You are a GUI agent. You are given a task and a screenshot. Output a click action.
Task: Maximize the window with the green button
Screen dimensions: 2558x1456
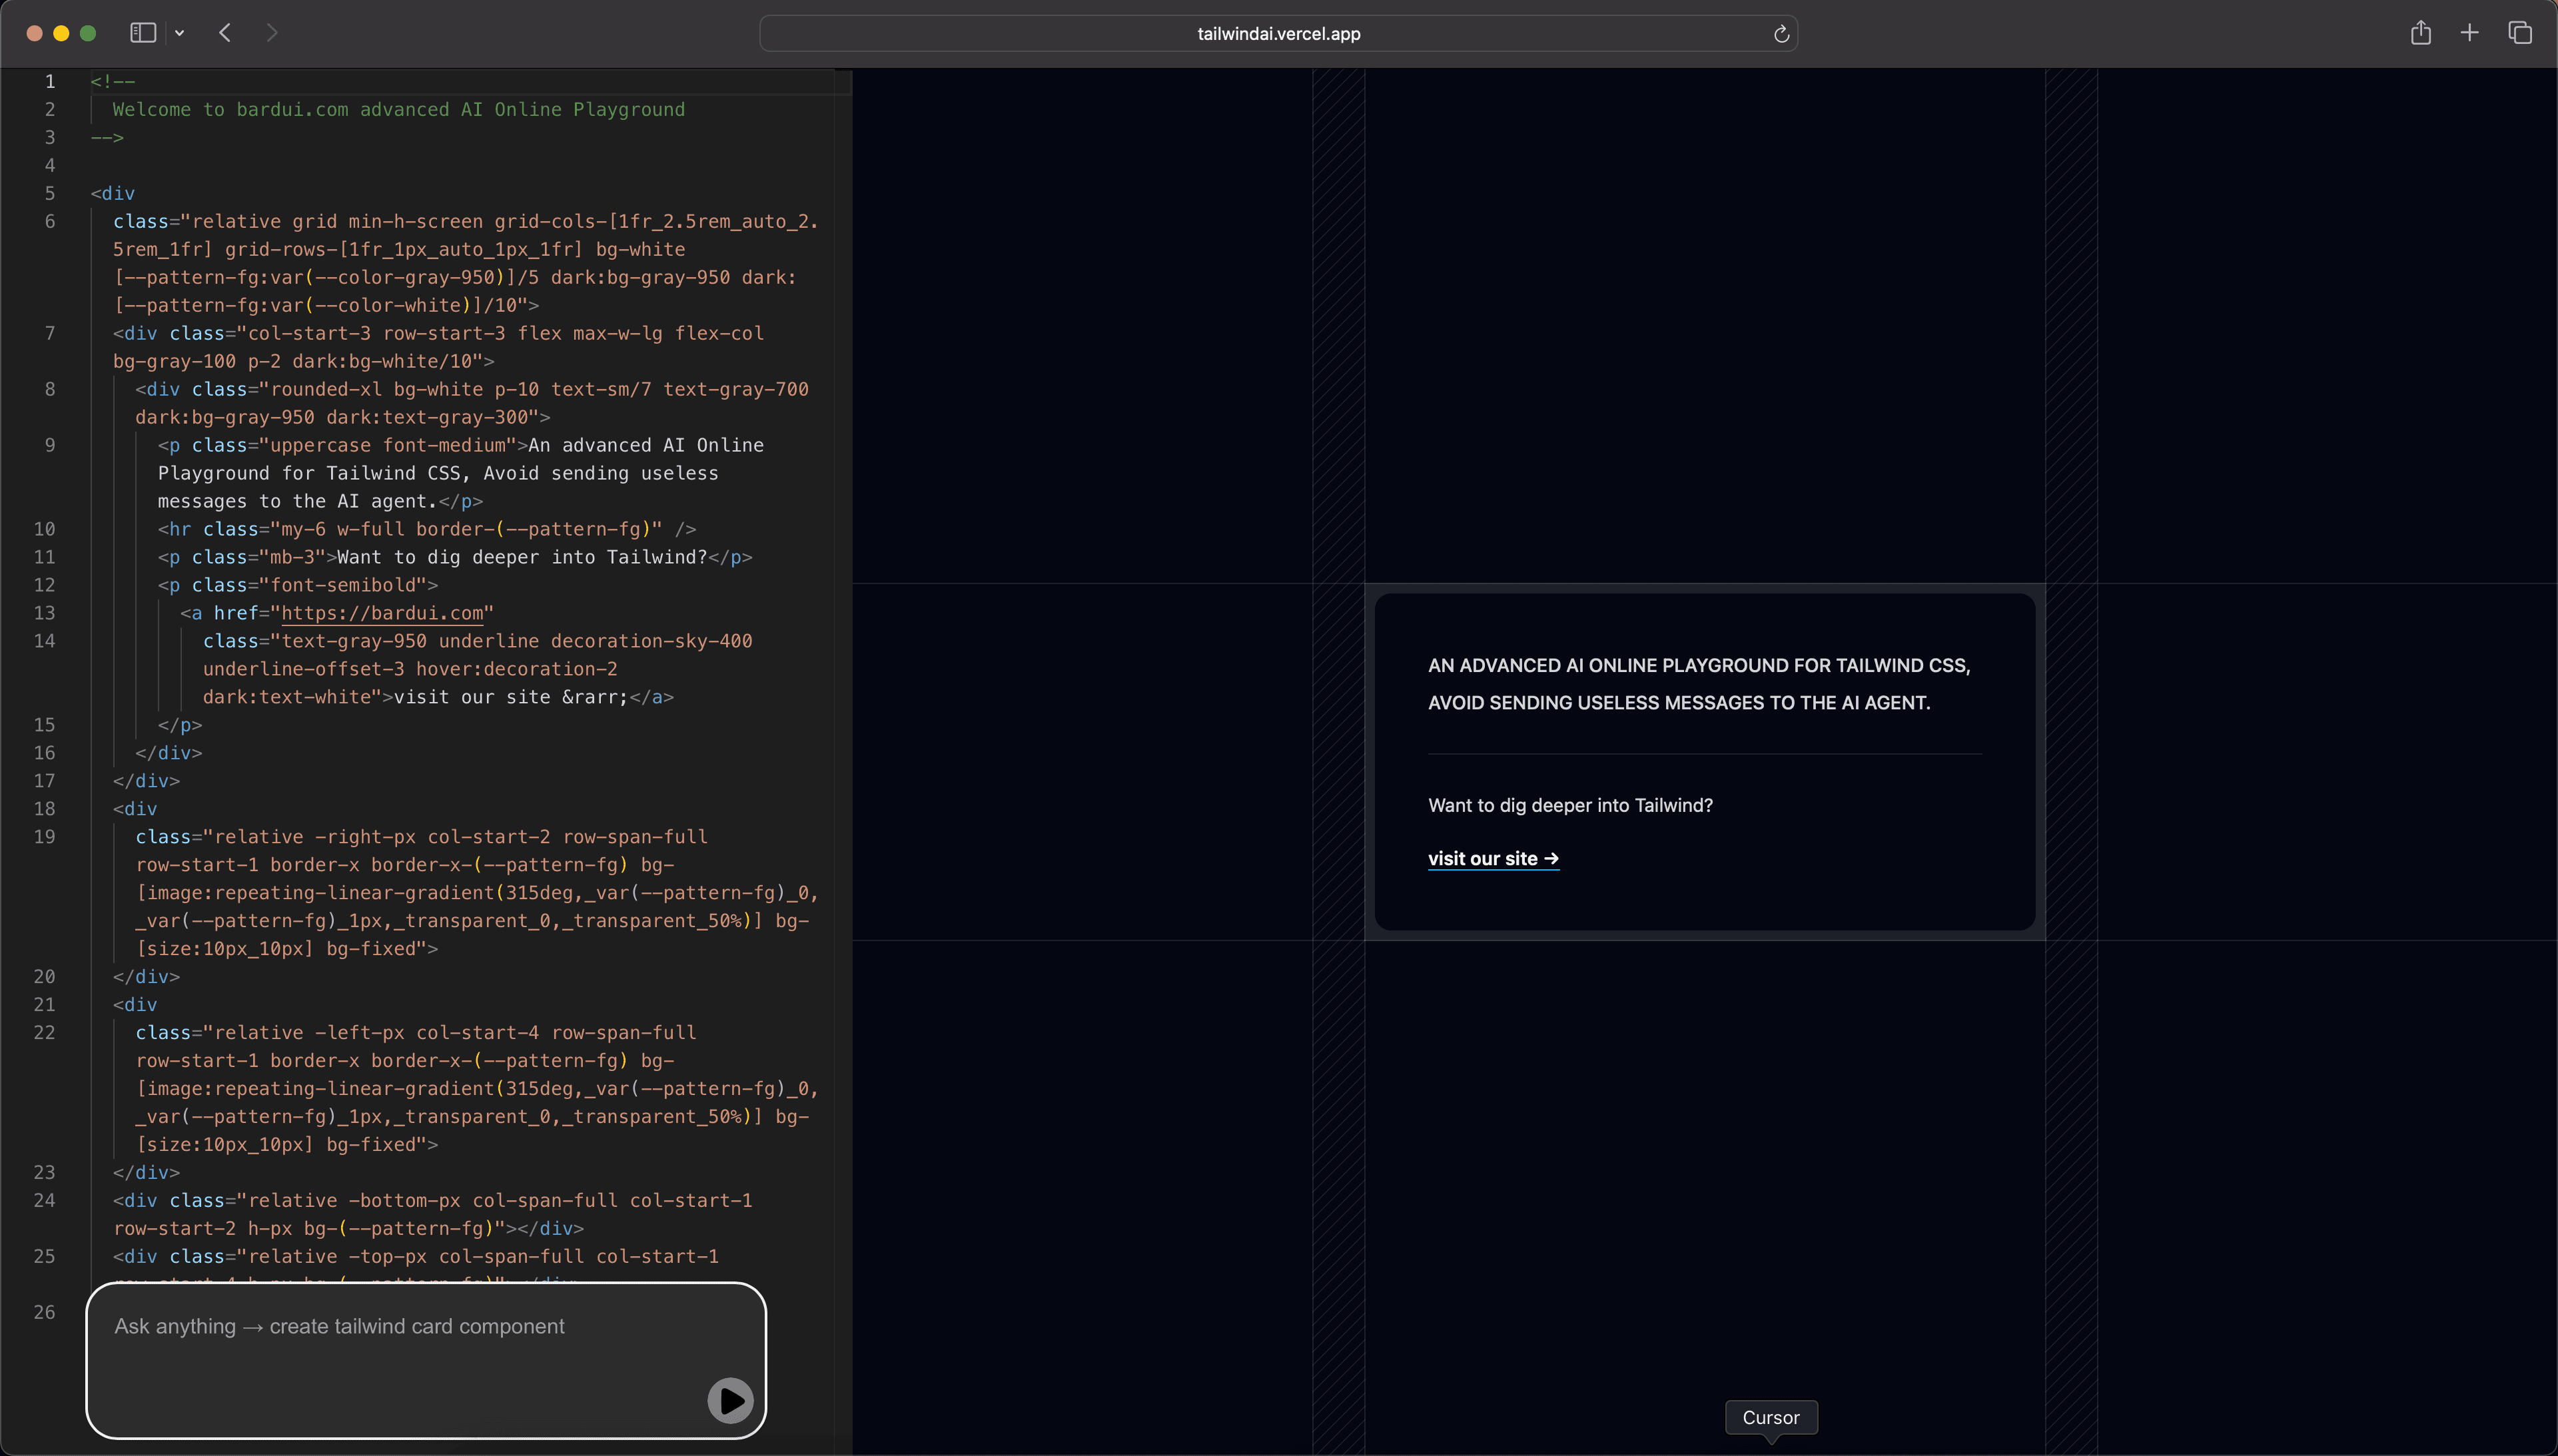pos(88,33)
